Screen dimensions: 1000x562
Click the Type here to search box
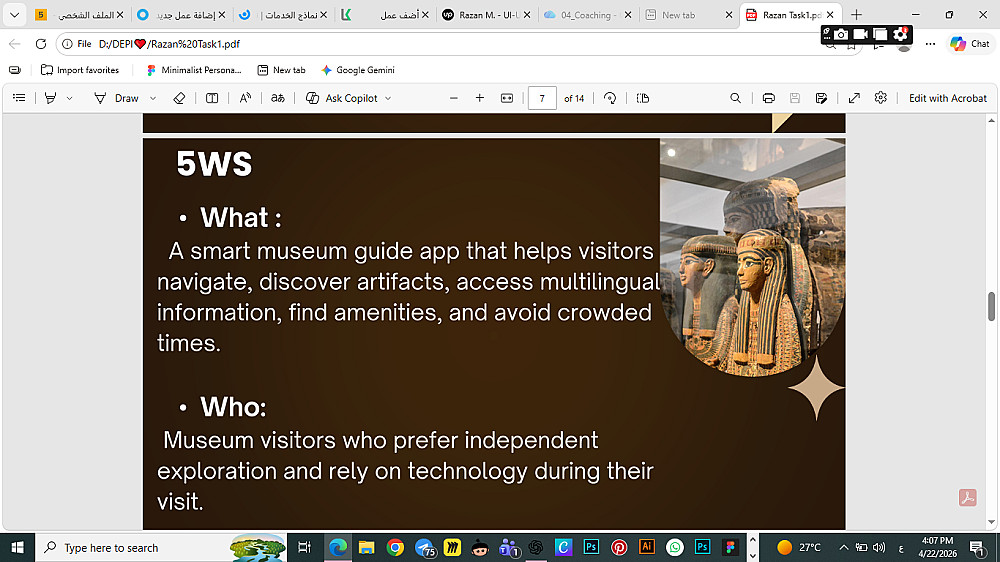(x=161, y=547)
